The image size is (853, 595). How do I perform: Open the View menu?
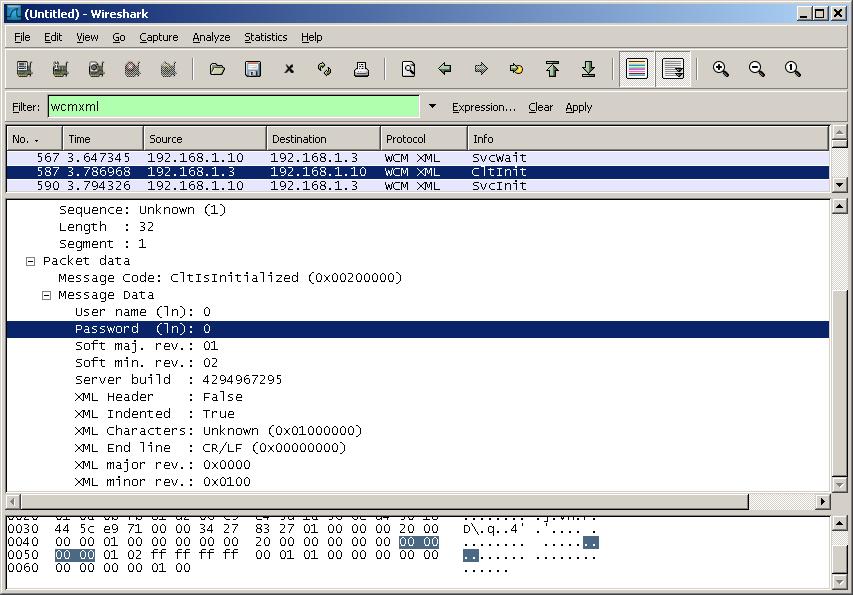pos(87,37)
